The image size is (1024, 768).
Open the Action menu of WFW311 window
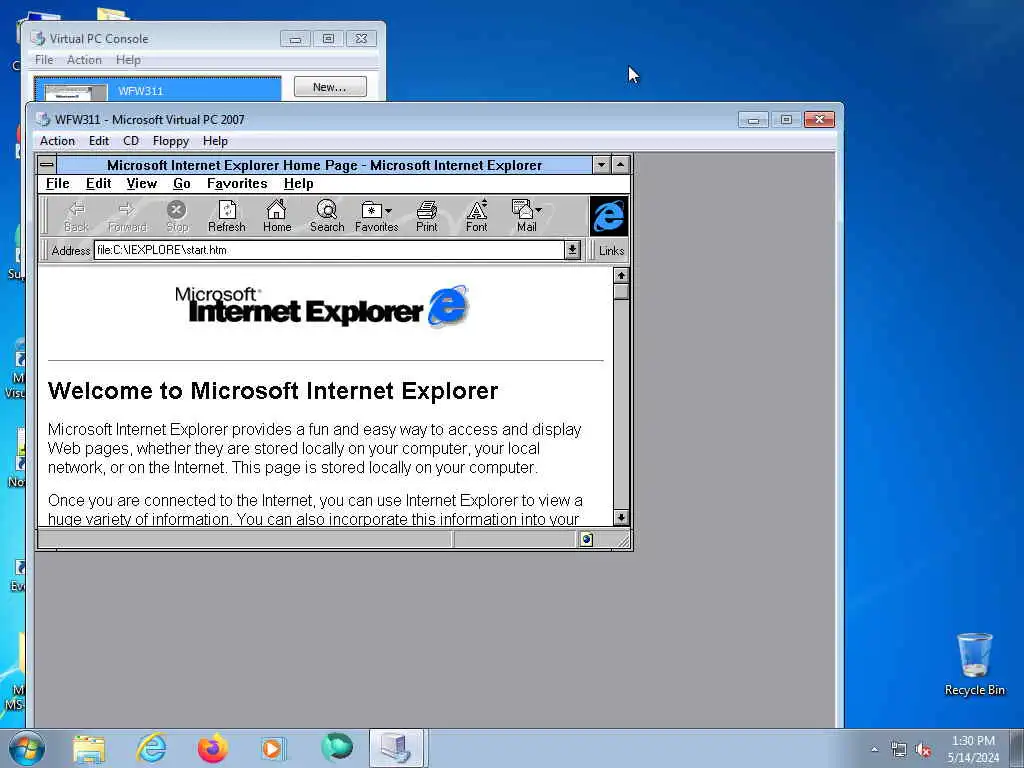coord(57,141)
